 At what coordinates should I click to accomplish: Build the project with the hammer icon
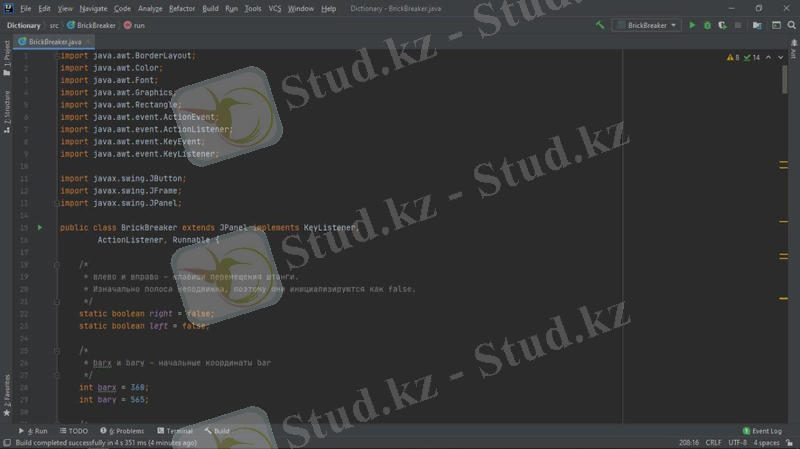[x=600, y=25]
